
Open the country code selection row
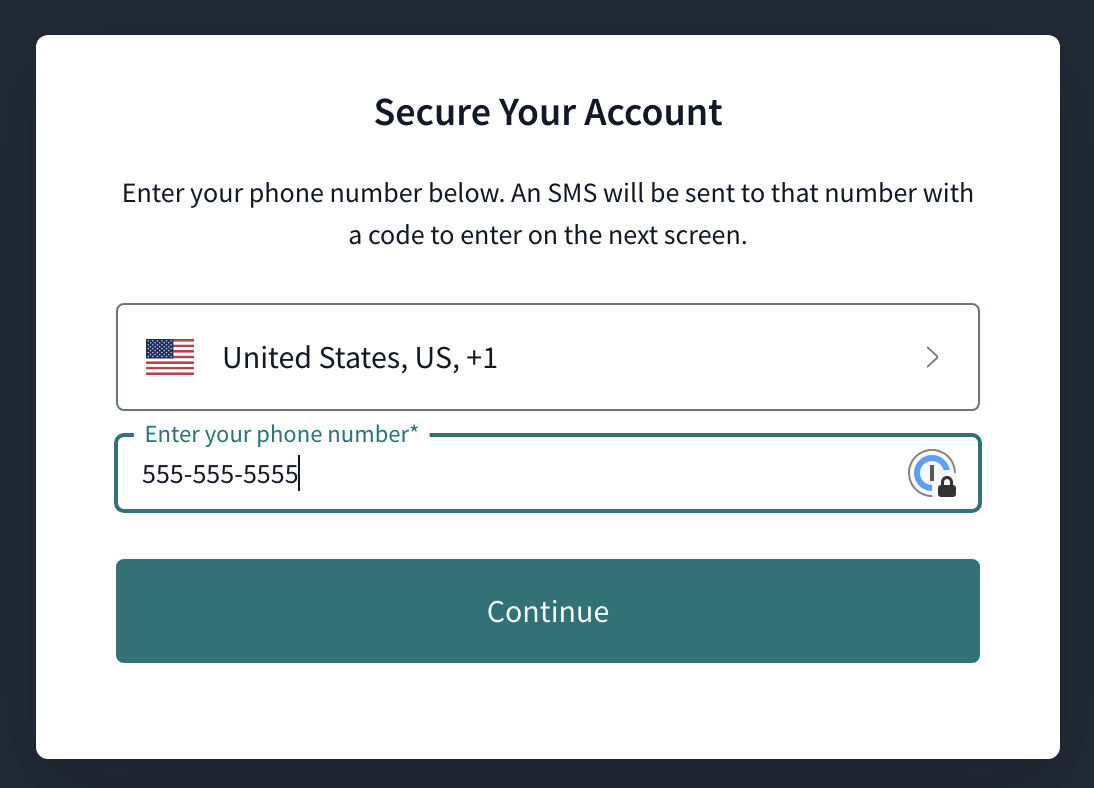(548, 357)
